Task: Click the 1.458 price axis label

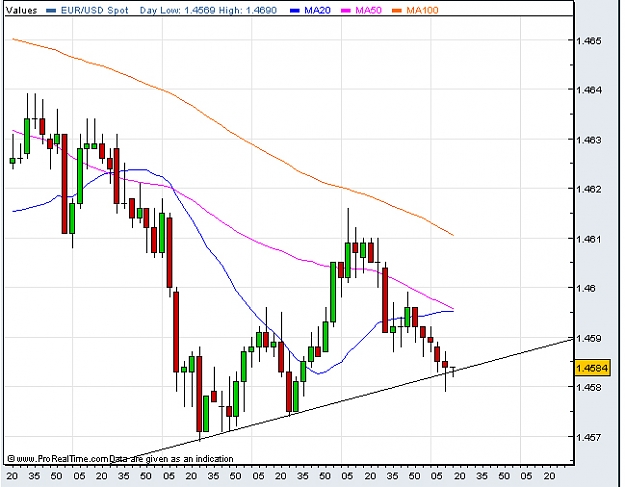Action: point(589,387)
